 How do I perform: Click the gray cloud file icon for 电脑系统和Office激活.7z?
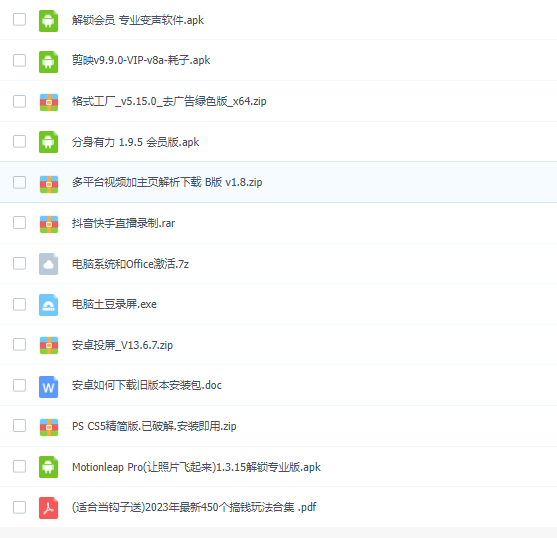[48, 264]
